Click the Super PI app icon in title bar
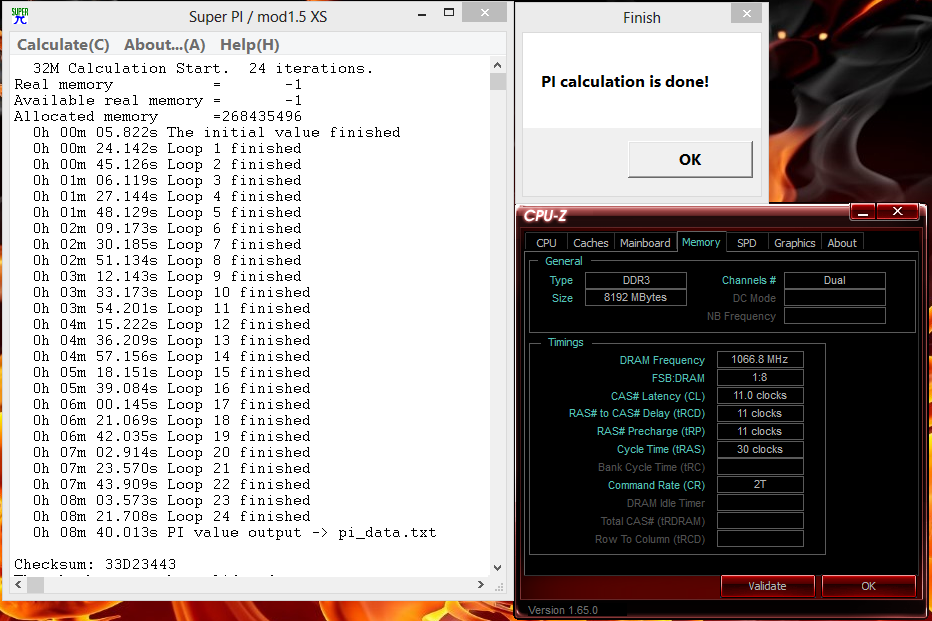932x621 pixels. click(x=20, y=16)
